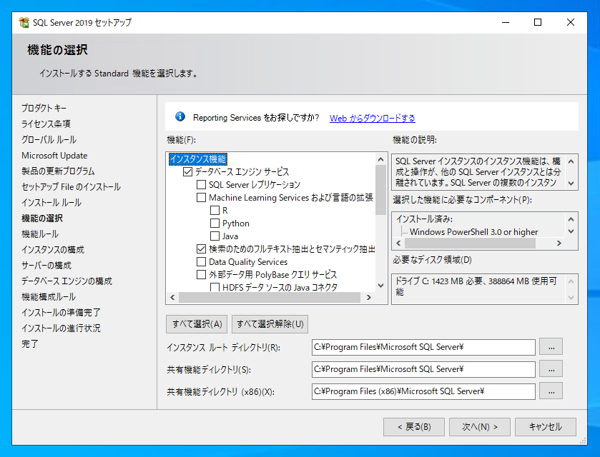Close the SQL Server setup window
Image resolution: width=600 pixels, height=457 pixels.
click(x=570, y=23)
